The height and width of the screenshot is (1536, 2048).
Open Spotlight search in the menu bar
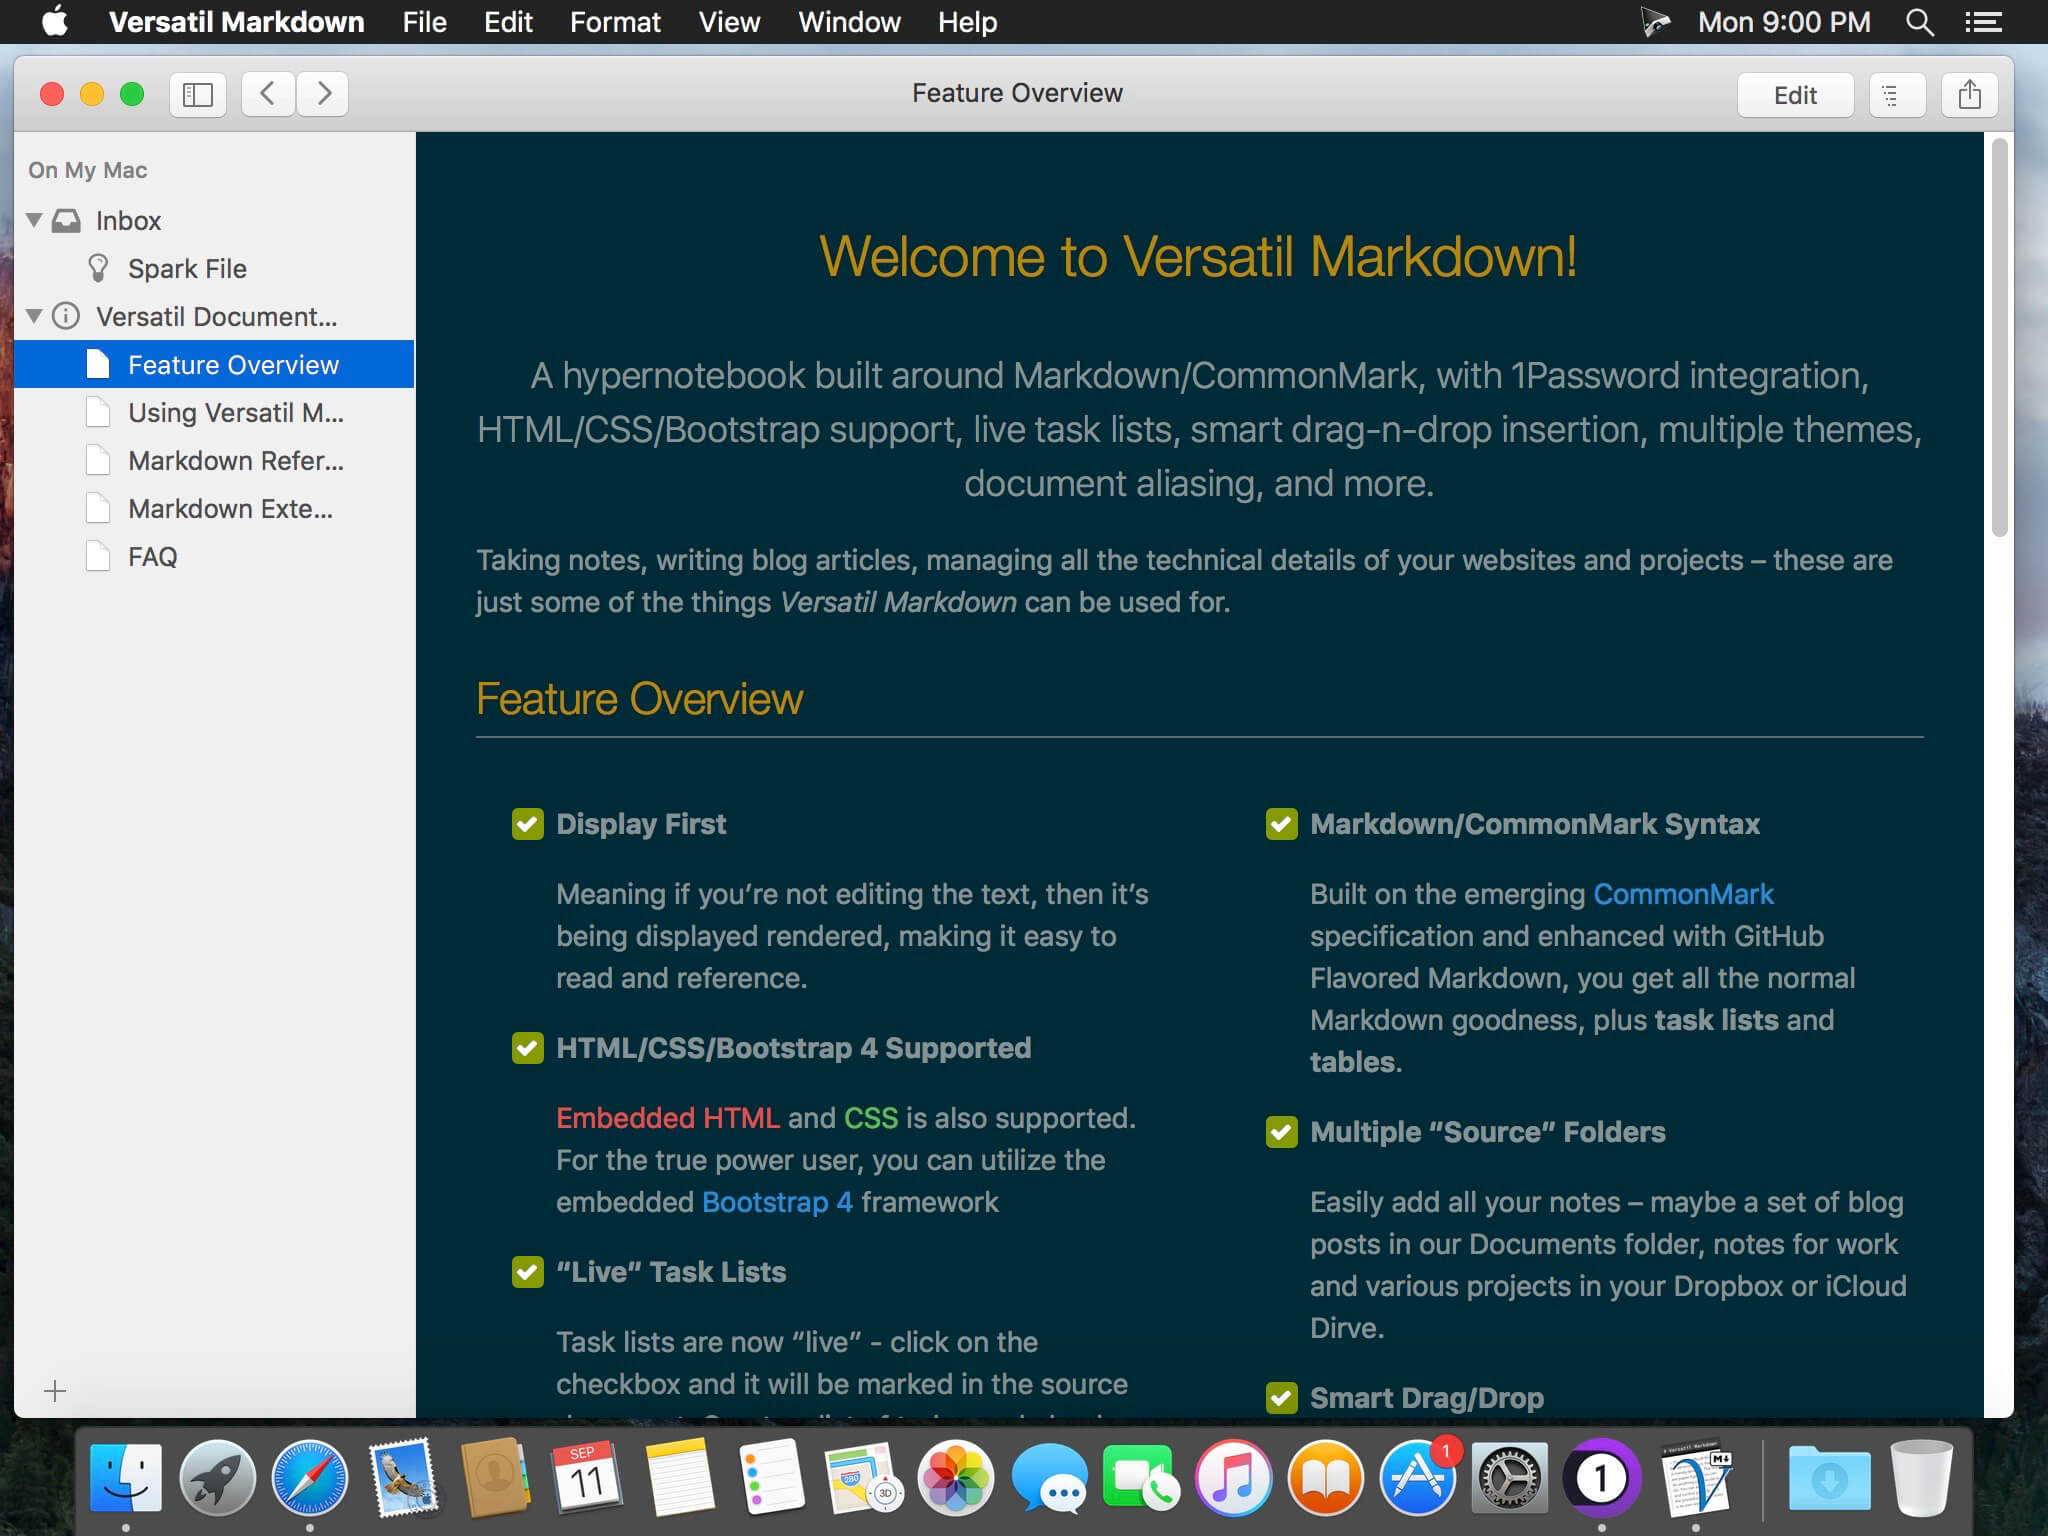tap(1919, 22)
